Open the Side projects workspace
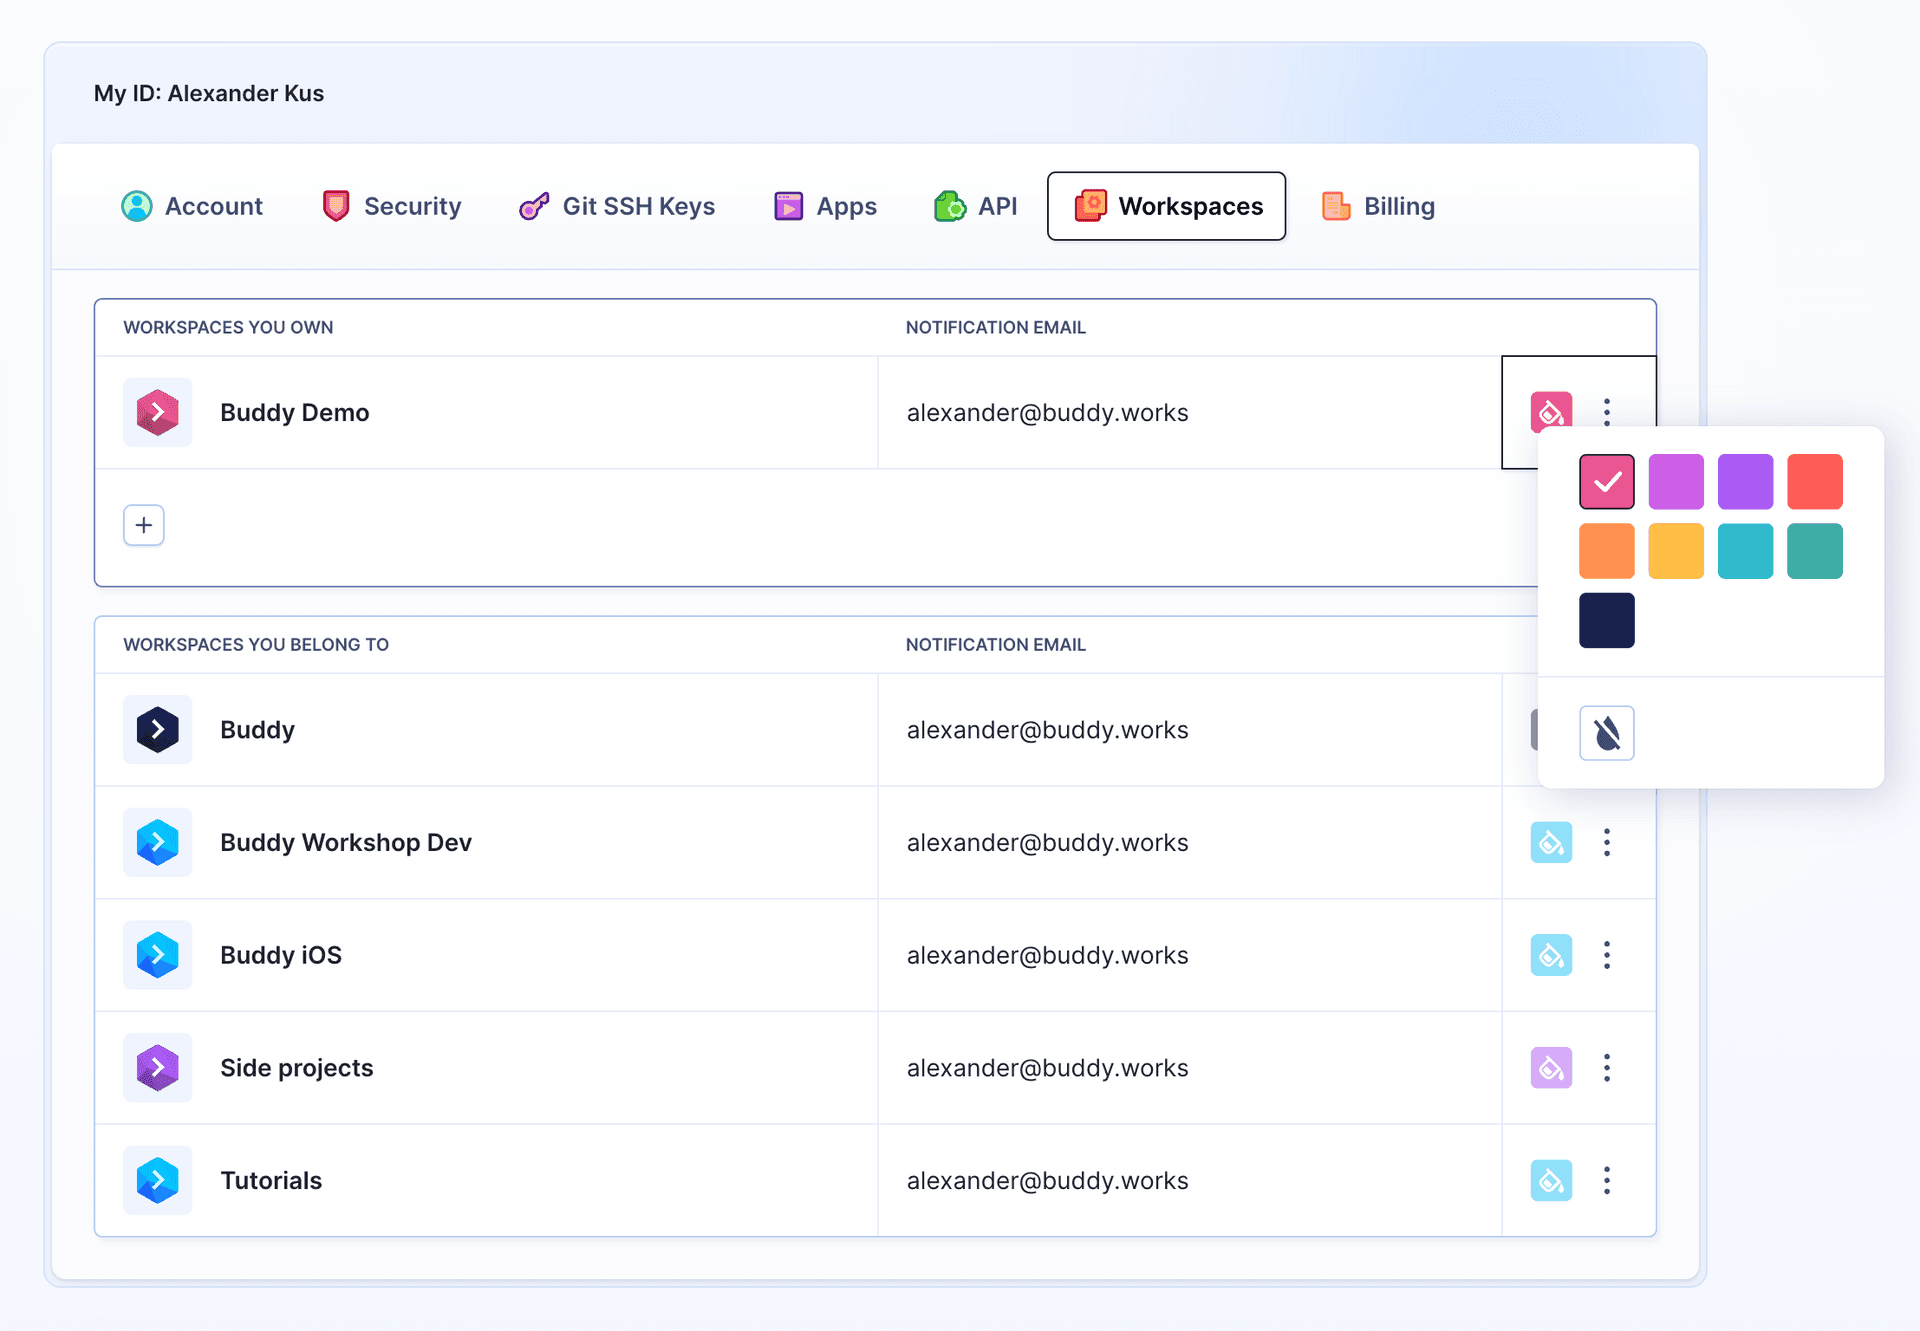1920x1331 pixels. click(297, 1068)
